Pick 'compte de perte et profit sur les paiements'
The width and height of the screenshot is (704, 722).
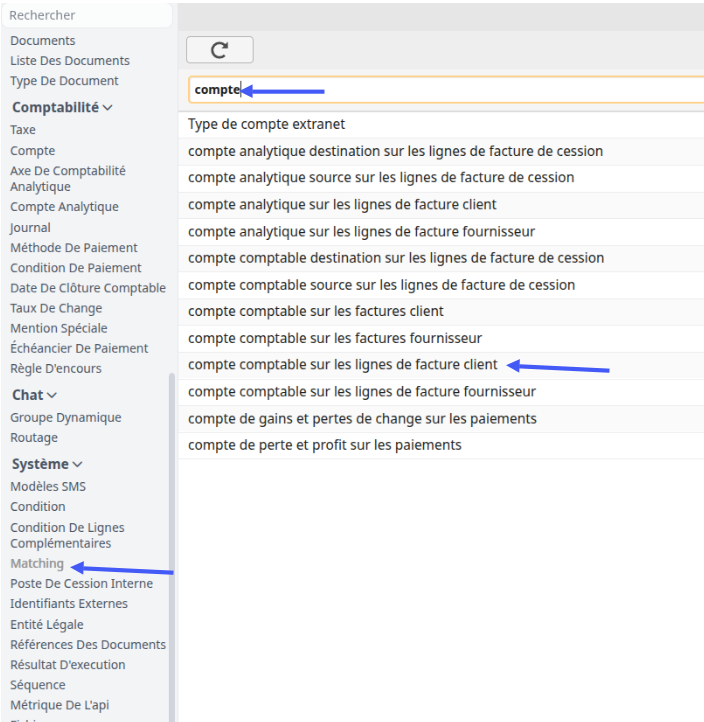[441, 446]
